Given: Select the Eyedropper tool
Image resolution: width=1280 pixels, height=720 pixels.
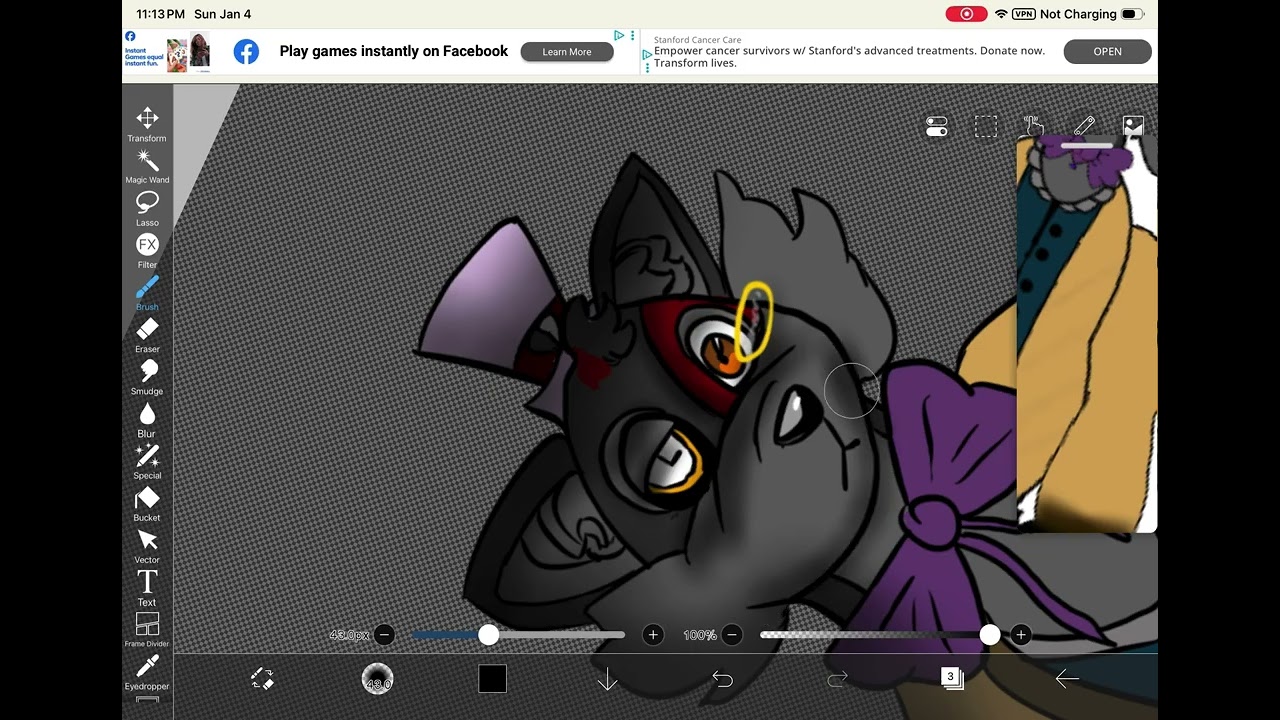Looking at the screenshot, I should pyautogui.click(x=147, y=671).
